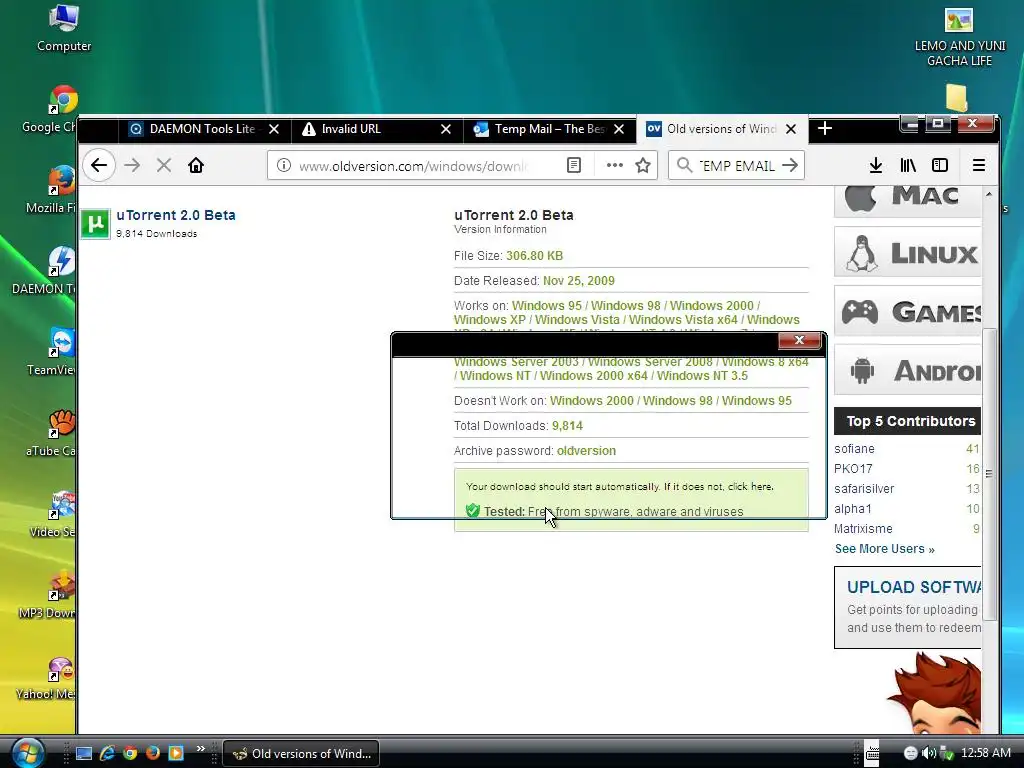This screenshot has height=768, width=1024.
Task: Click the Windows Vista x64 link
Action: click(x=683, y=319)
